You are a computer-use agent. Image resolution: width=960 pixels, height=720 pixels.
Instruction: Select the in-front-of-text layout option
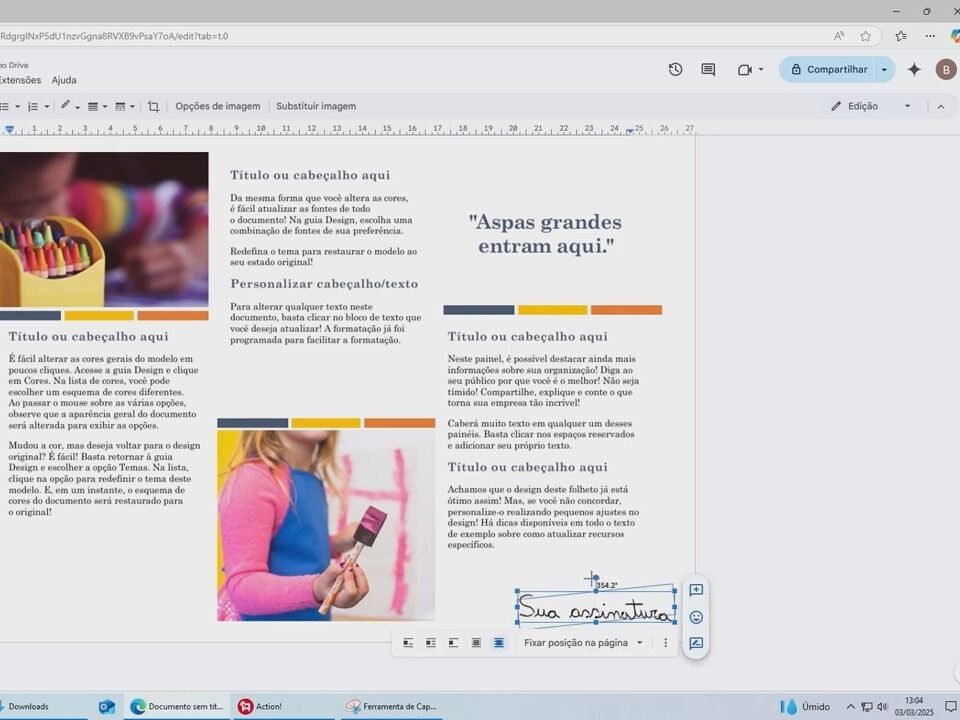point(498,643)
